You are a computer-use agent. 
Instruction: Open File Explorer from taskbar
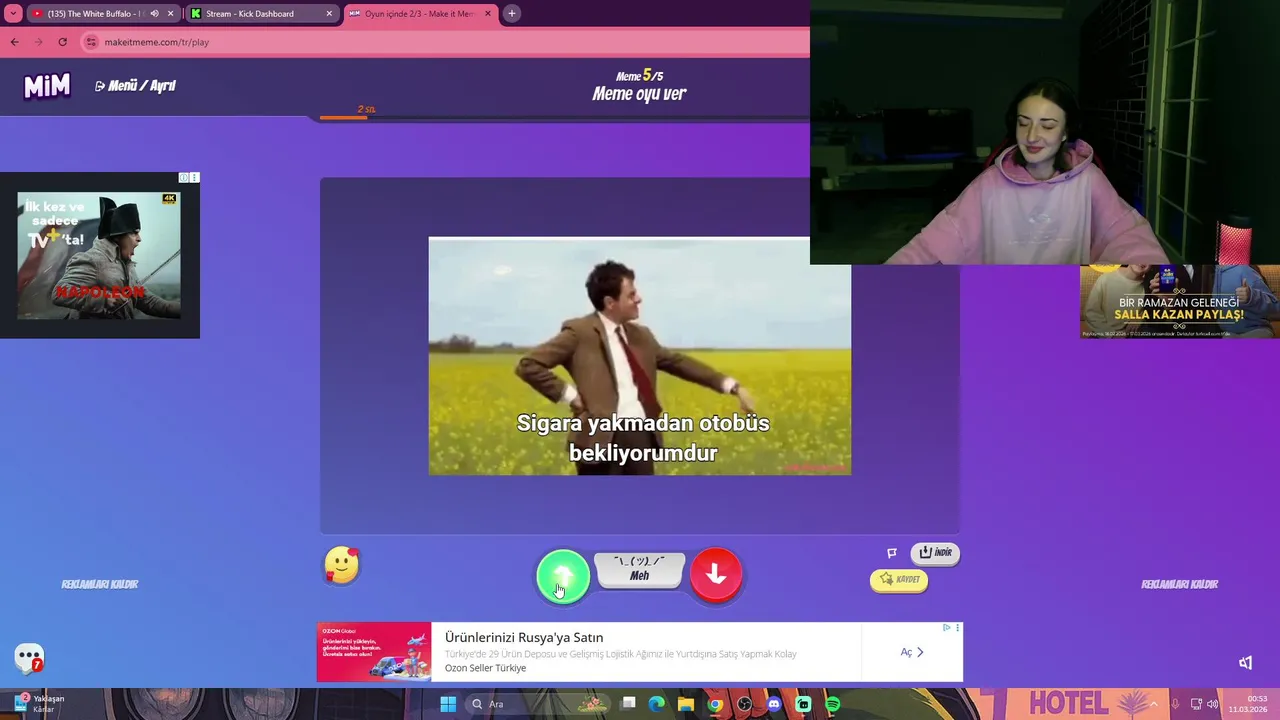pos(686,704)
